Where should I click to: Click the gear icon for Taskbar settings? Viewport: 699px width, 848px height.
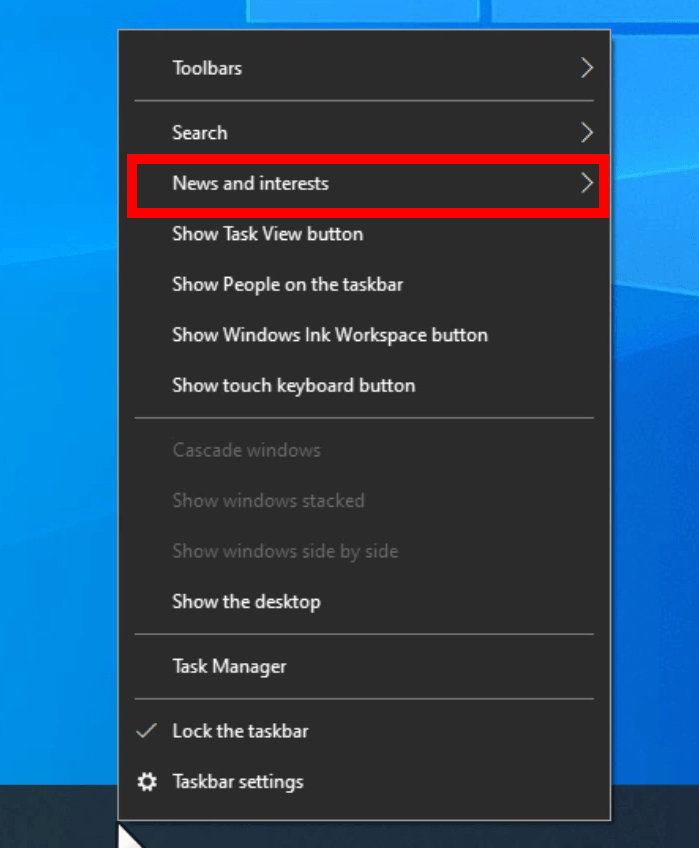coord(147,782)
